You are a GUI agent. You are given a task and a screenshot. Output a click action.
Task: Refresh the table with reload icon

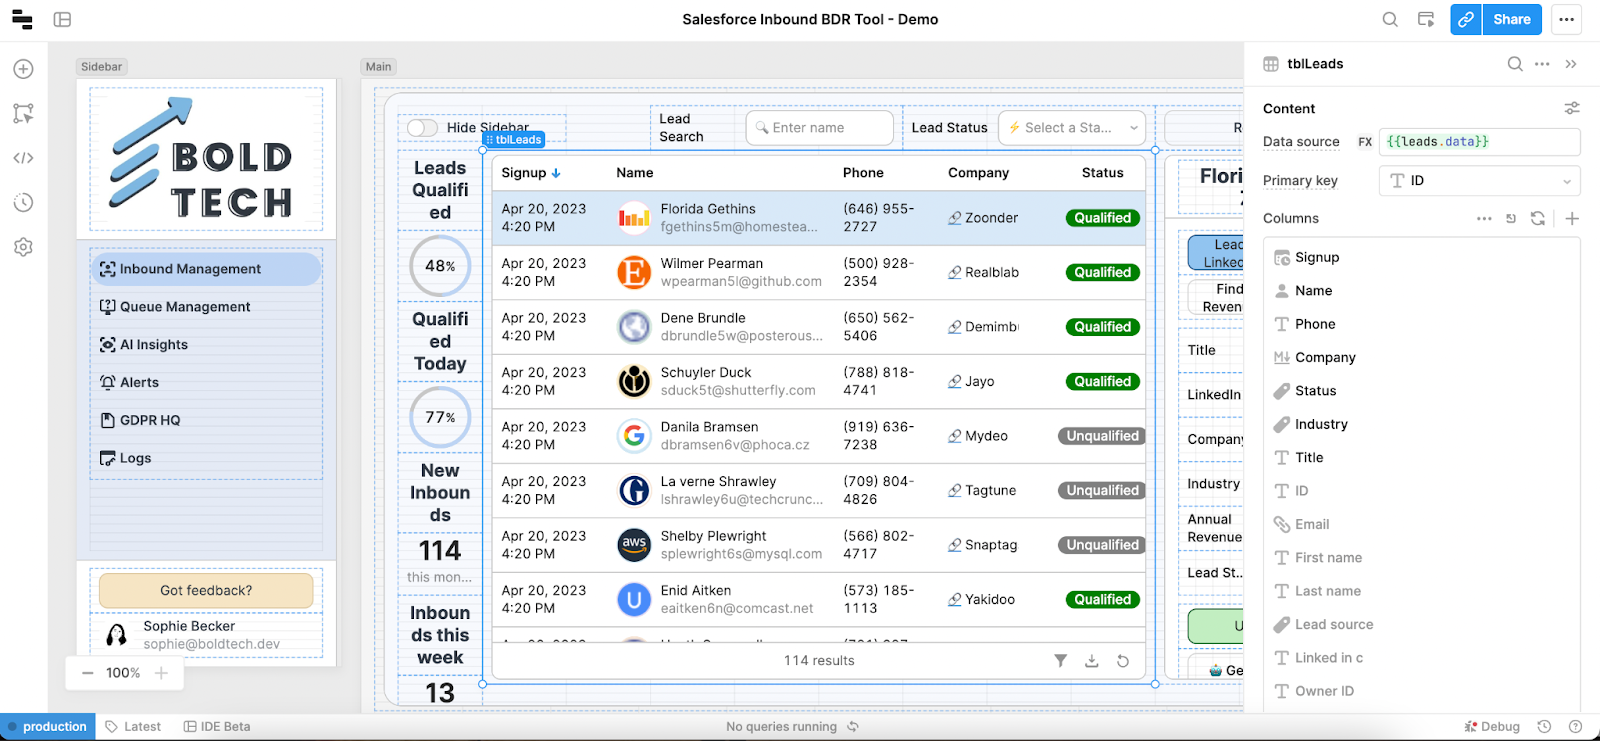click(x=1123, y=661)
